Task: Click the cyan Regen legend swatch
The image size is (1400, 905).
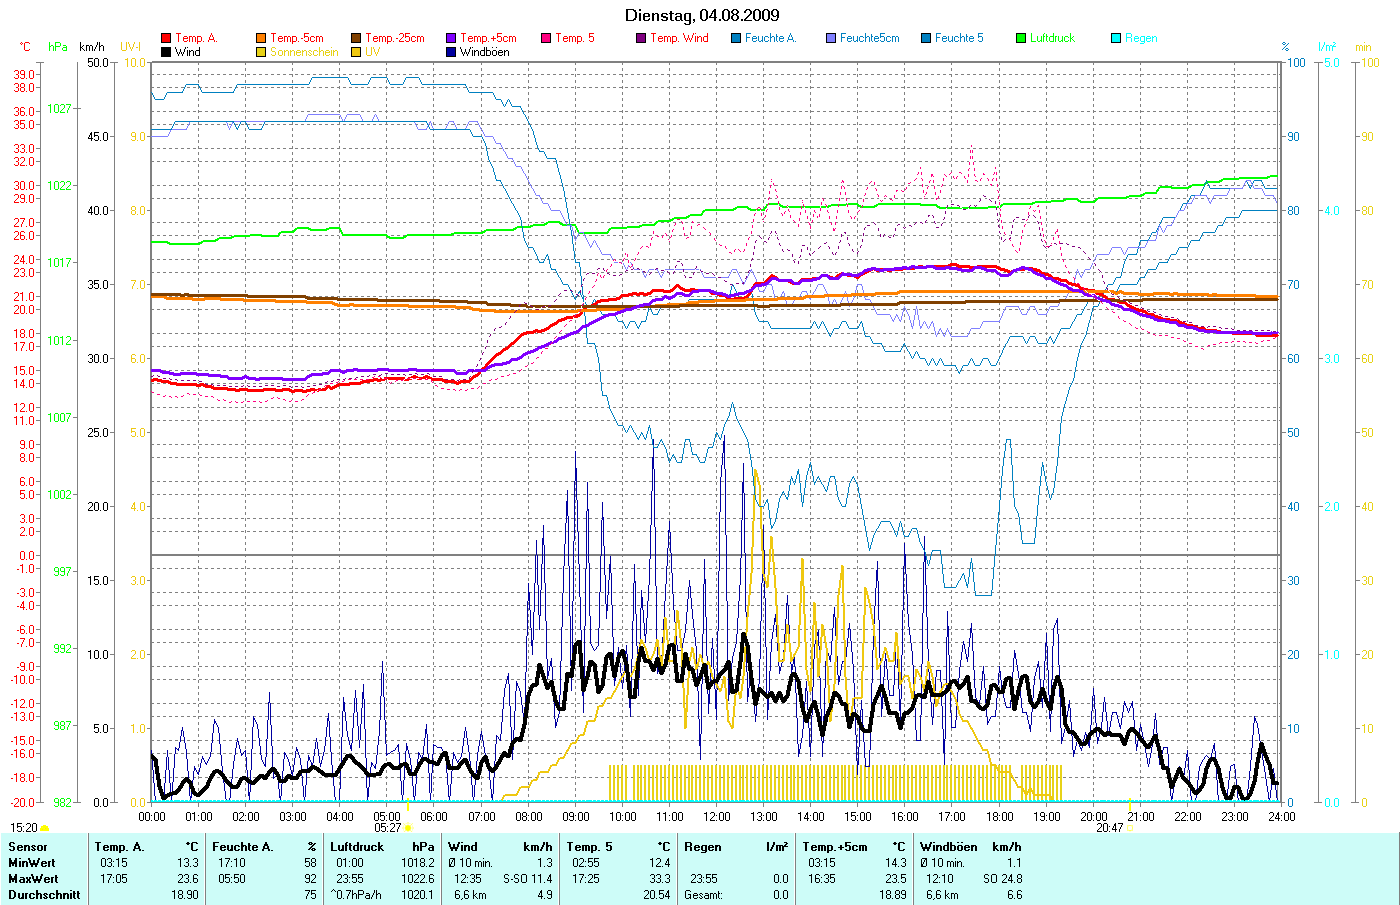Action: pos(1116,38)
